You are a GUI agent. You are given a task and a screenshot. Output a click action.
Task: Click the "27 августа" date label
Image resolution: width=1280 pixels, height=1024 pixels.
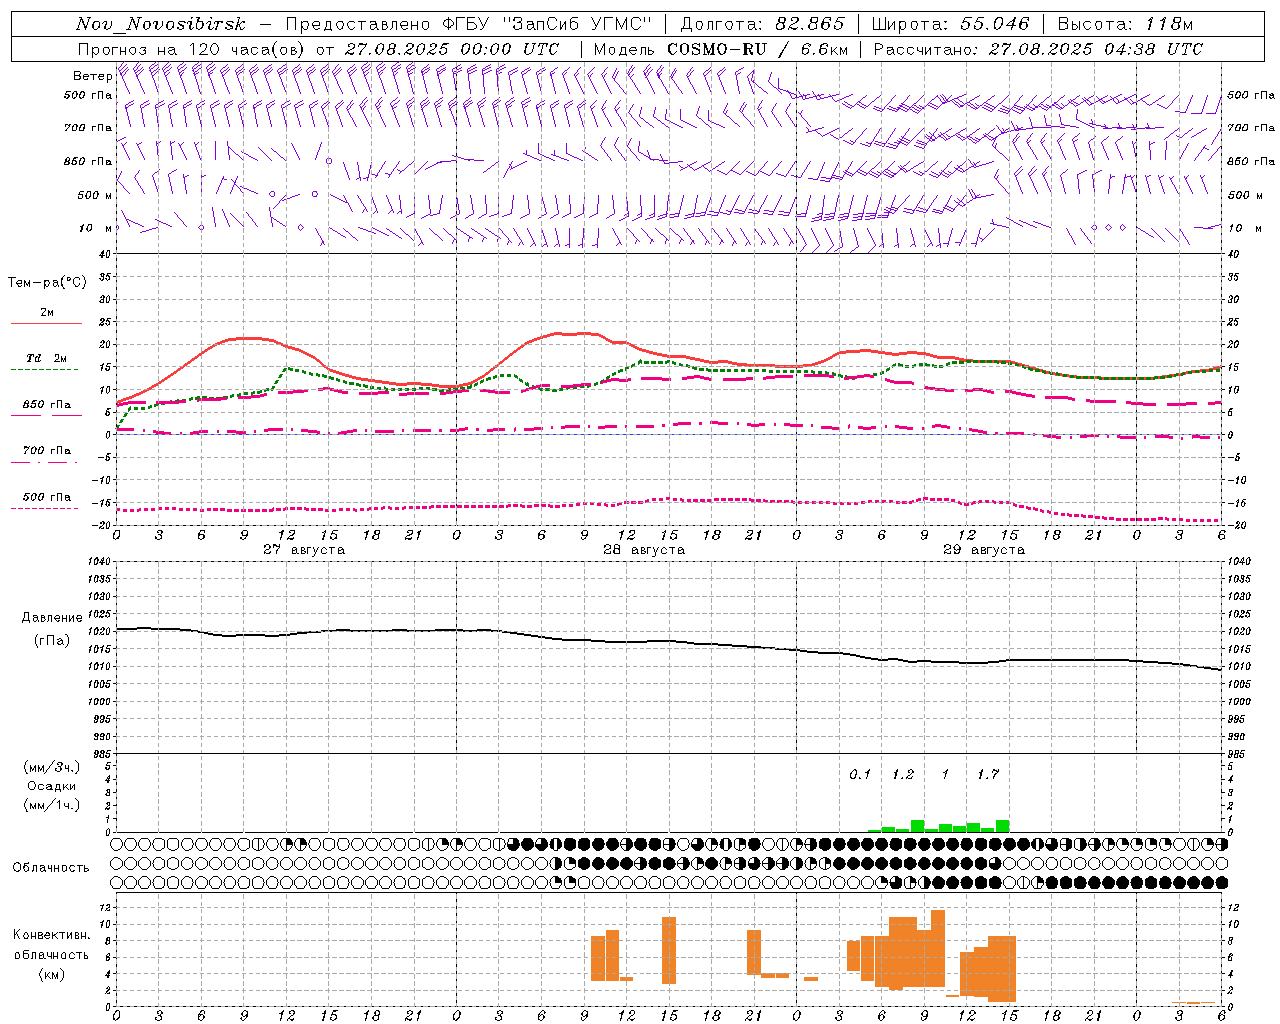tap(304, 550)
